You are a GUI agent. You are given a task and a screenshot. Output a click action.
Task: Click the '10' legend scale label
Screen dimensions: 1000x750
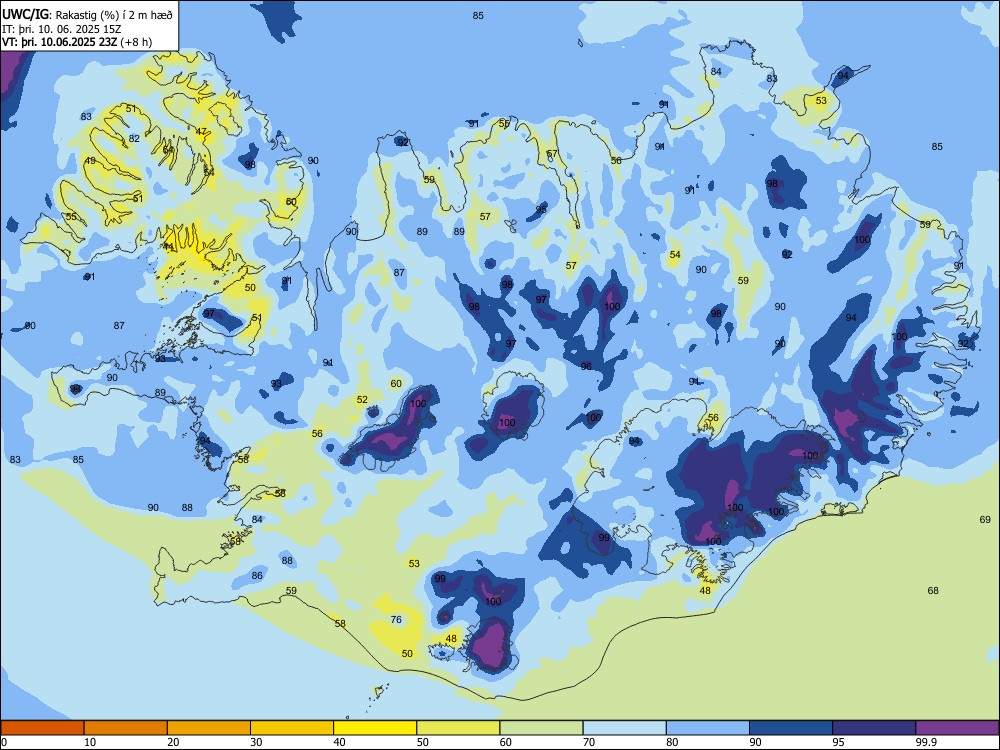(90, 742)
